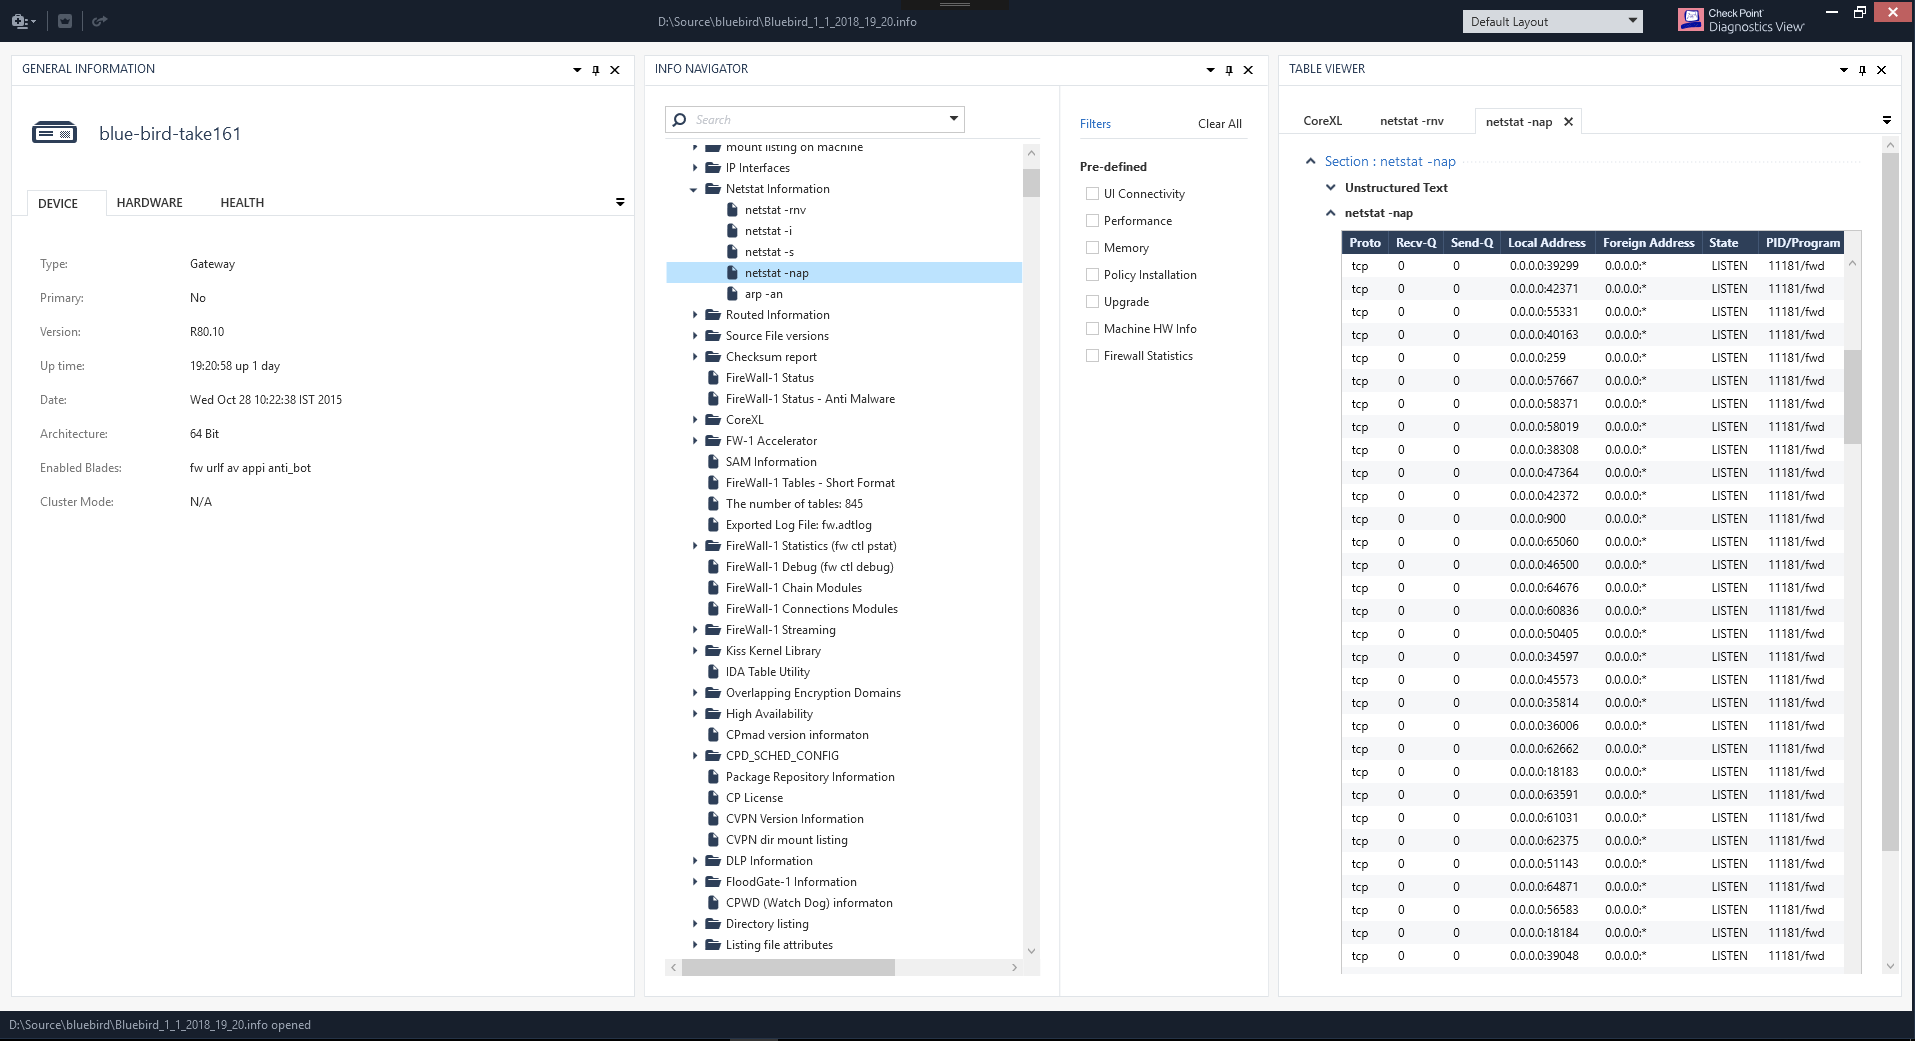Click into the Search input field
The image size is (1915, 1041).
click(x=815, y=119)
